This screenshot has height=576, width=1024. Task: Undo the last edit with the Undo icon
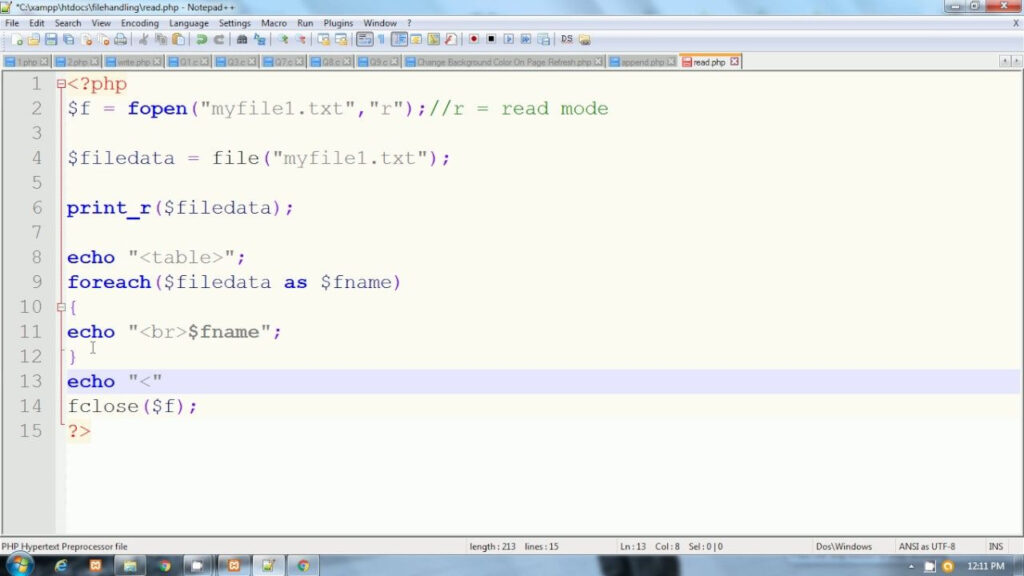[202, 40]
